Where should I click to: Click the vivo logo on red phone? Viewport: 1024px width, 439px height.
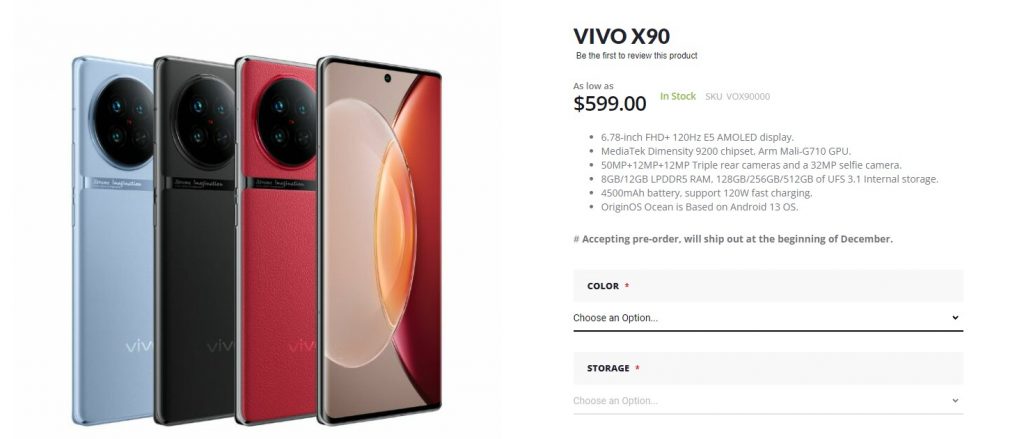point(301,346)
